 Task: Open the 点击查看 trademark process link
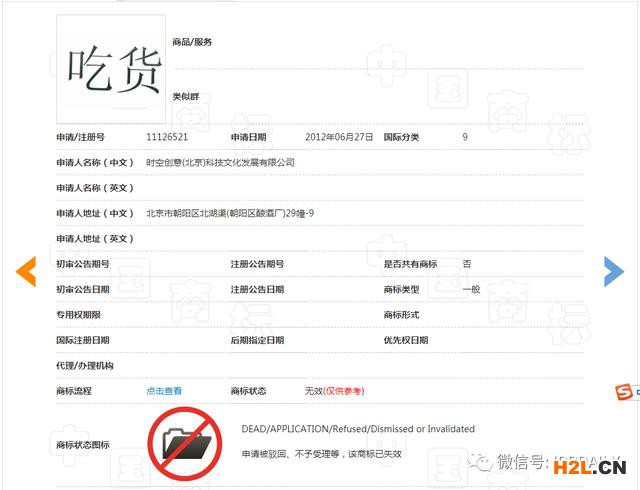coord(164,391)
